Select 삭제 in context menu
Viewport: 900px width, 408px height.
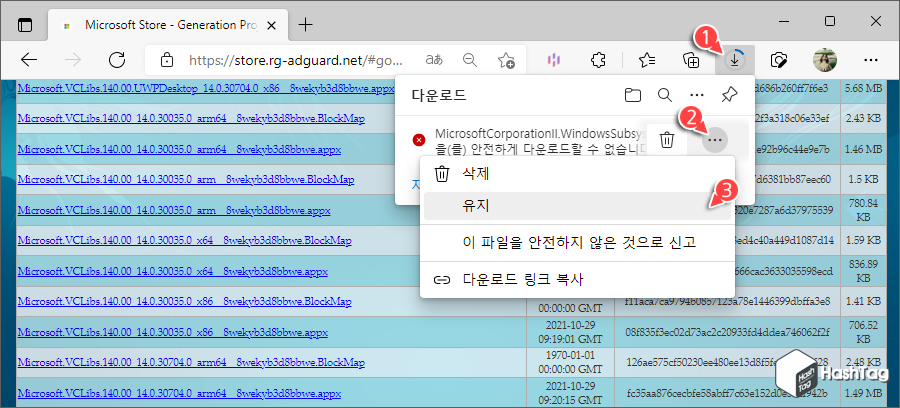(x=577, y=174)
